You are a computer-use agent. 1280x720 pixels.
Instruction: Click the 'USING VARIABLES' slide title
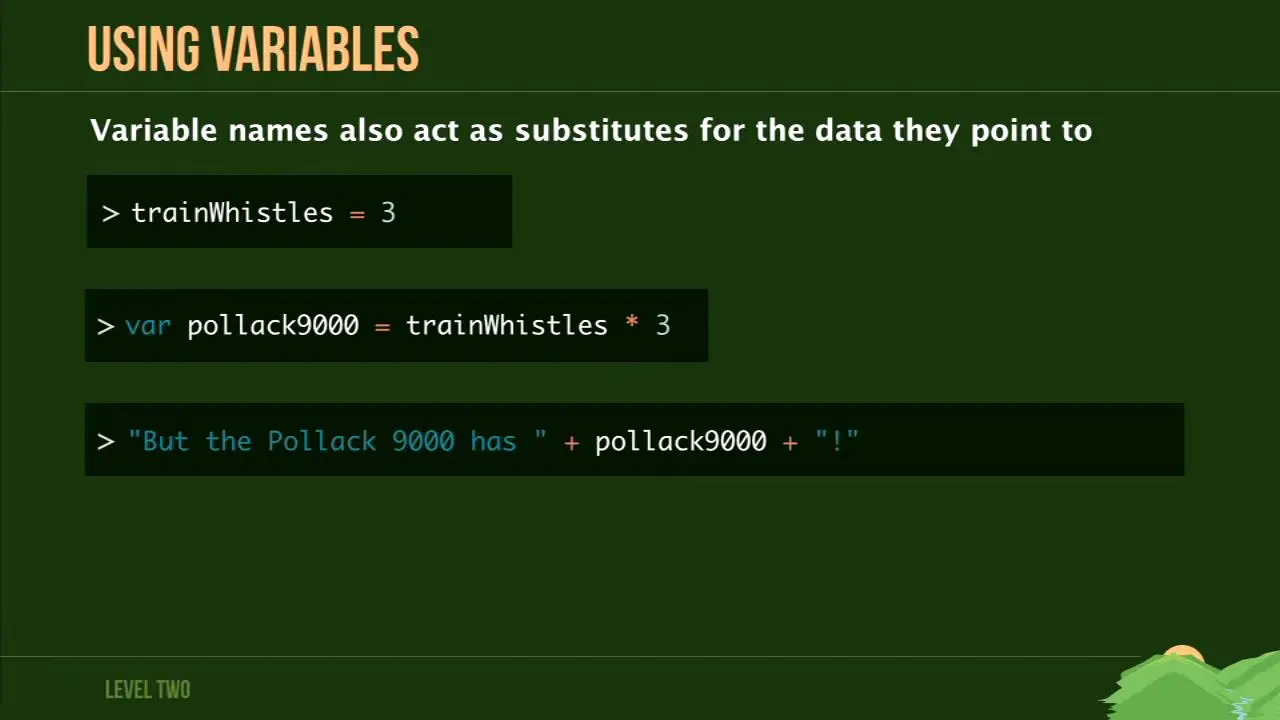253,50
